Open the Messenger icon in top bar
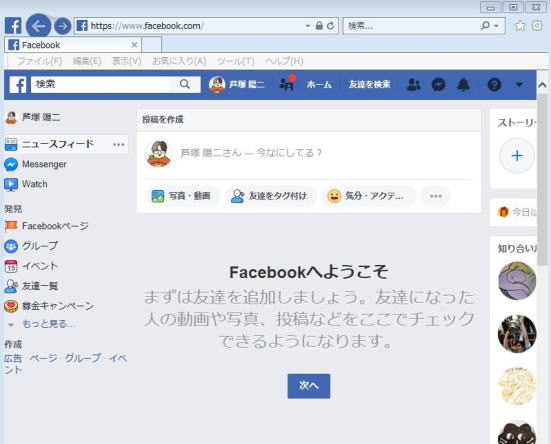The width and height of the screenshot is (551, 444). (438, 85)
